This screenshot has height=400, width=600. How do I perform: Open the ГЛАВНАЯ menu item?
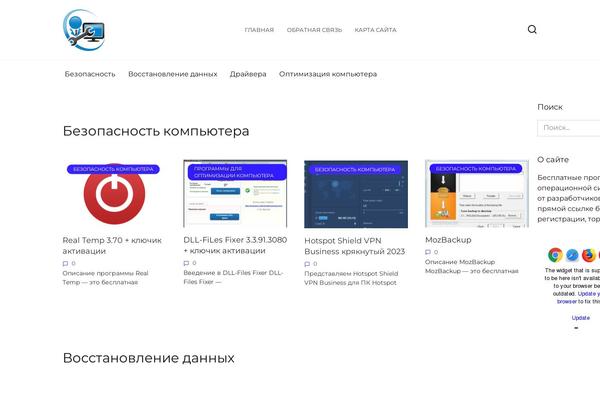[259, 30]
